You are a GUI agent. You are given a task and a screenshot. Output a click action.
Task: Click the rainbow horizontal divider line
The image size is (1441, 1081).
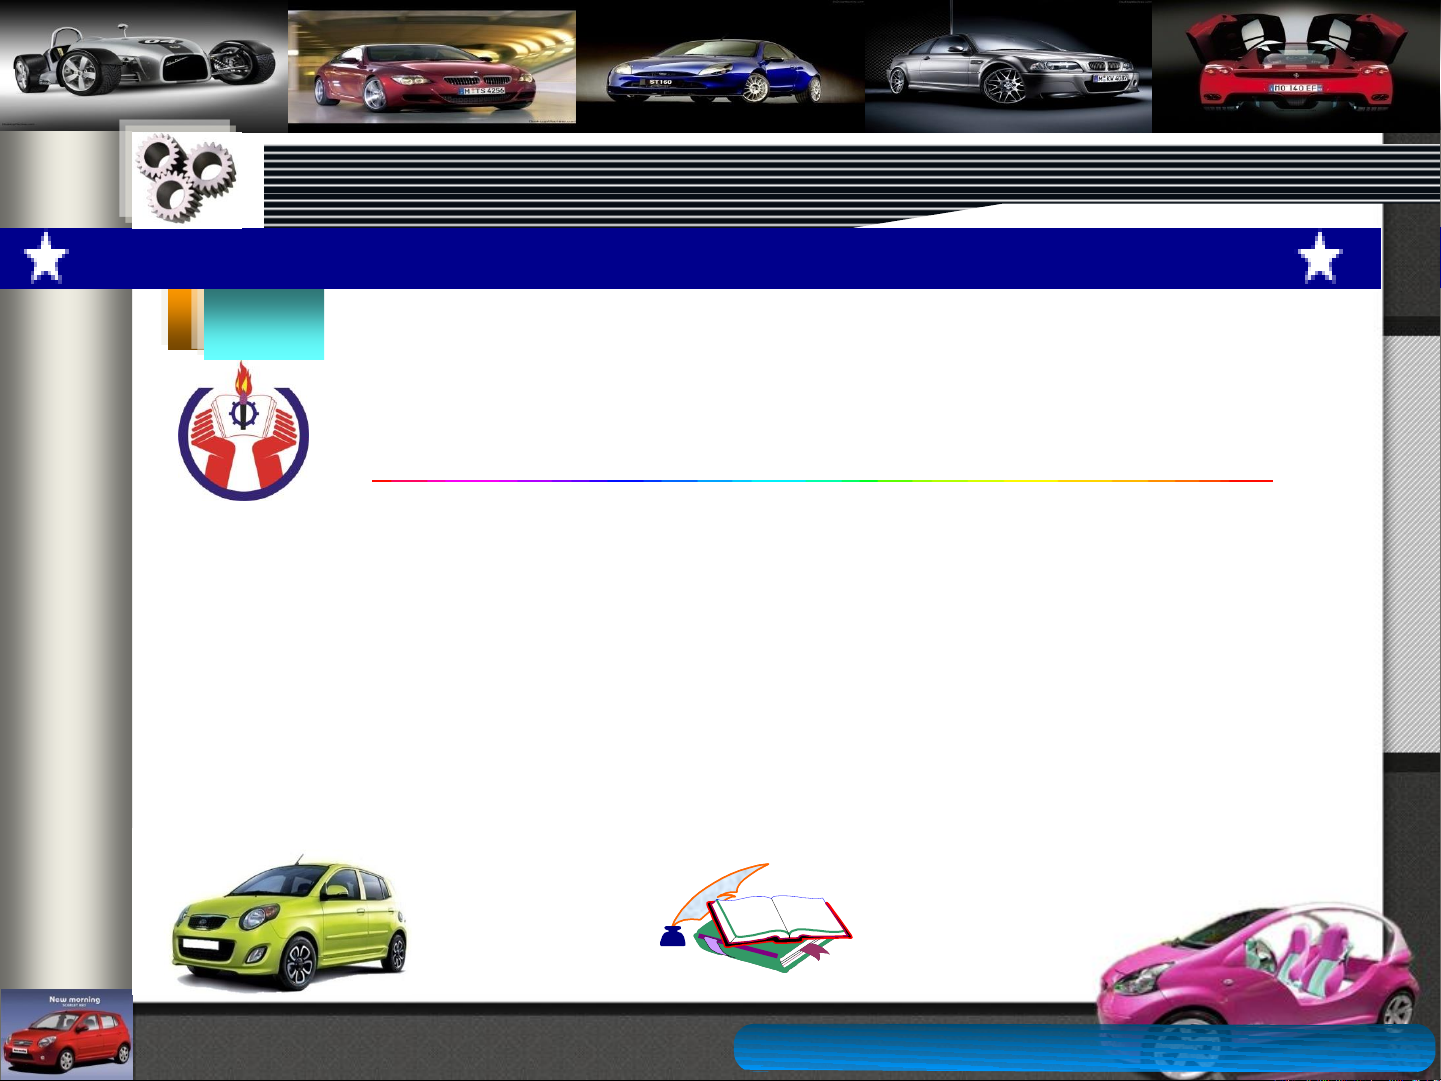(820, 481)
